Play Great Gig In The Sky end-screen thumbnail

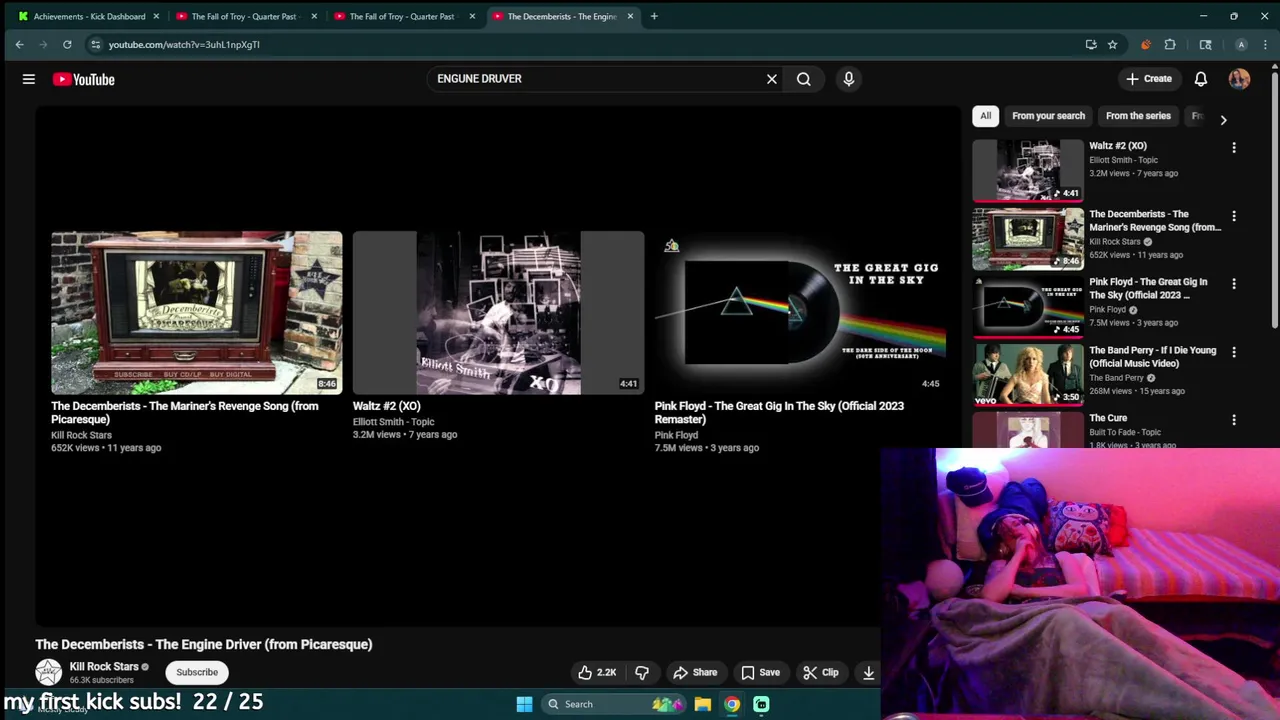click(800, 313)
